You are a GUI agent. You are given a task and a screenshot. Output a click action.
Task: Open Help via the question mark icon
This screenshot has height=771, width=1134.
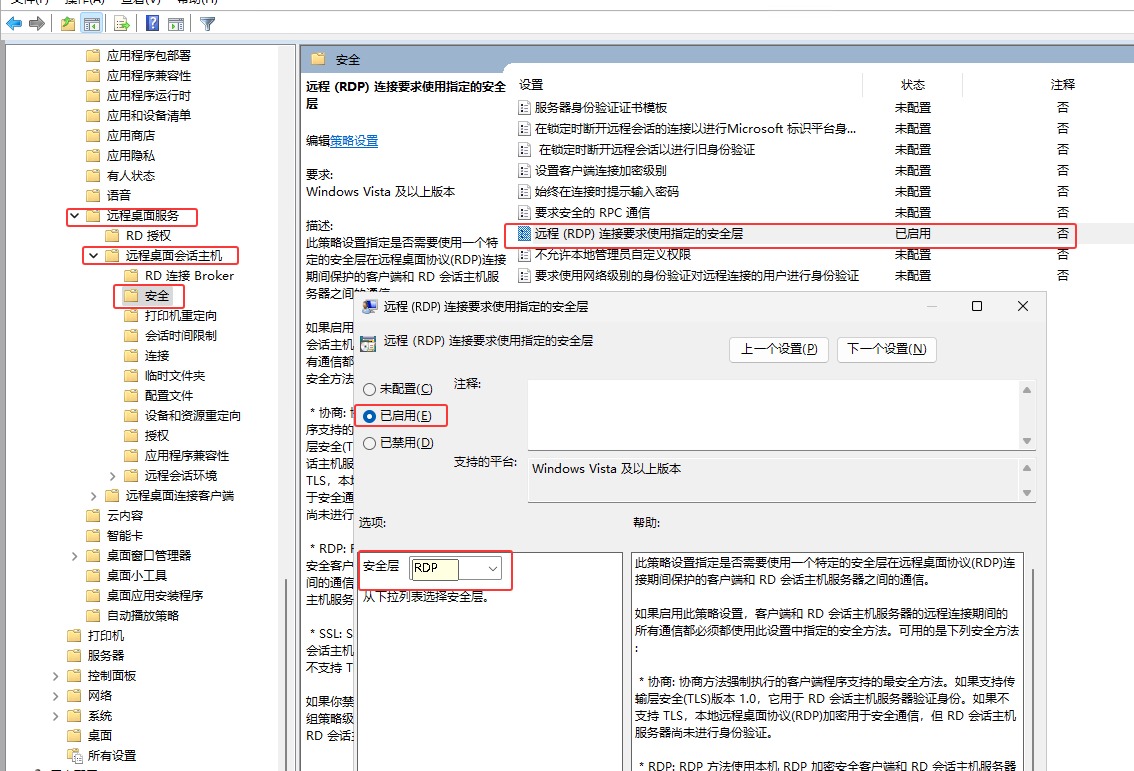tap(152, 23)
